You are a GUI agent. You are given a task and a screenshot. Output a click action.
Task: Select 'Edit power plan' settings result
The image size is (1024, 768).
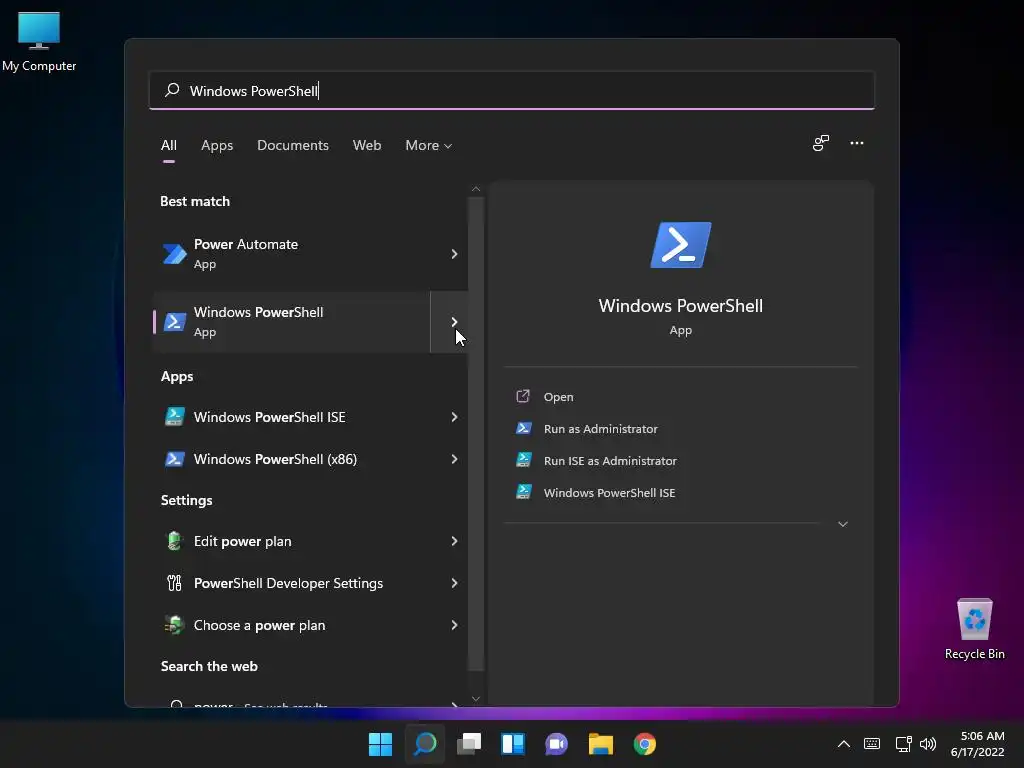[242, 541]
